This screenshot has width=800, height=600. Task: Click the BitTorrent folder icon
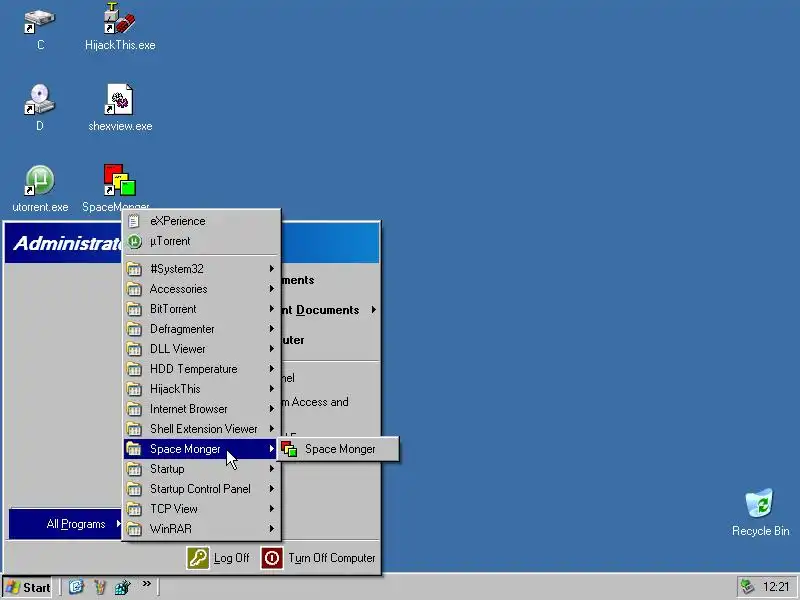click(134, 309)
